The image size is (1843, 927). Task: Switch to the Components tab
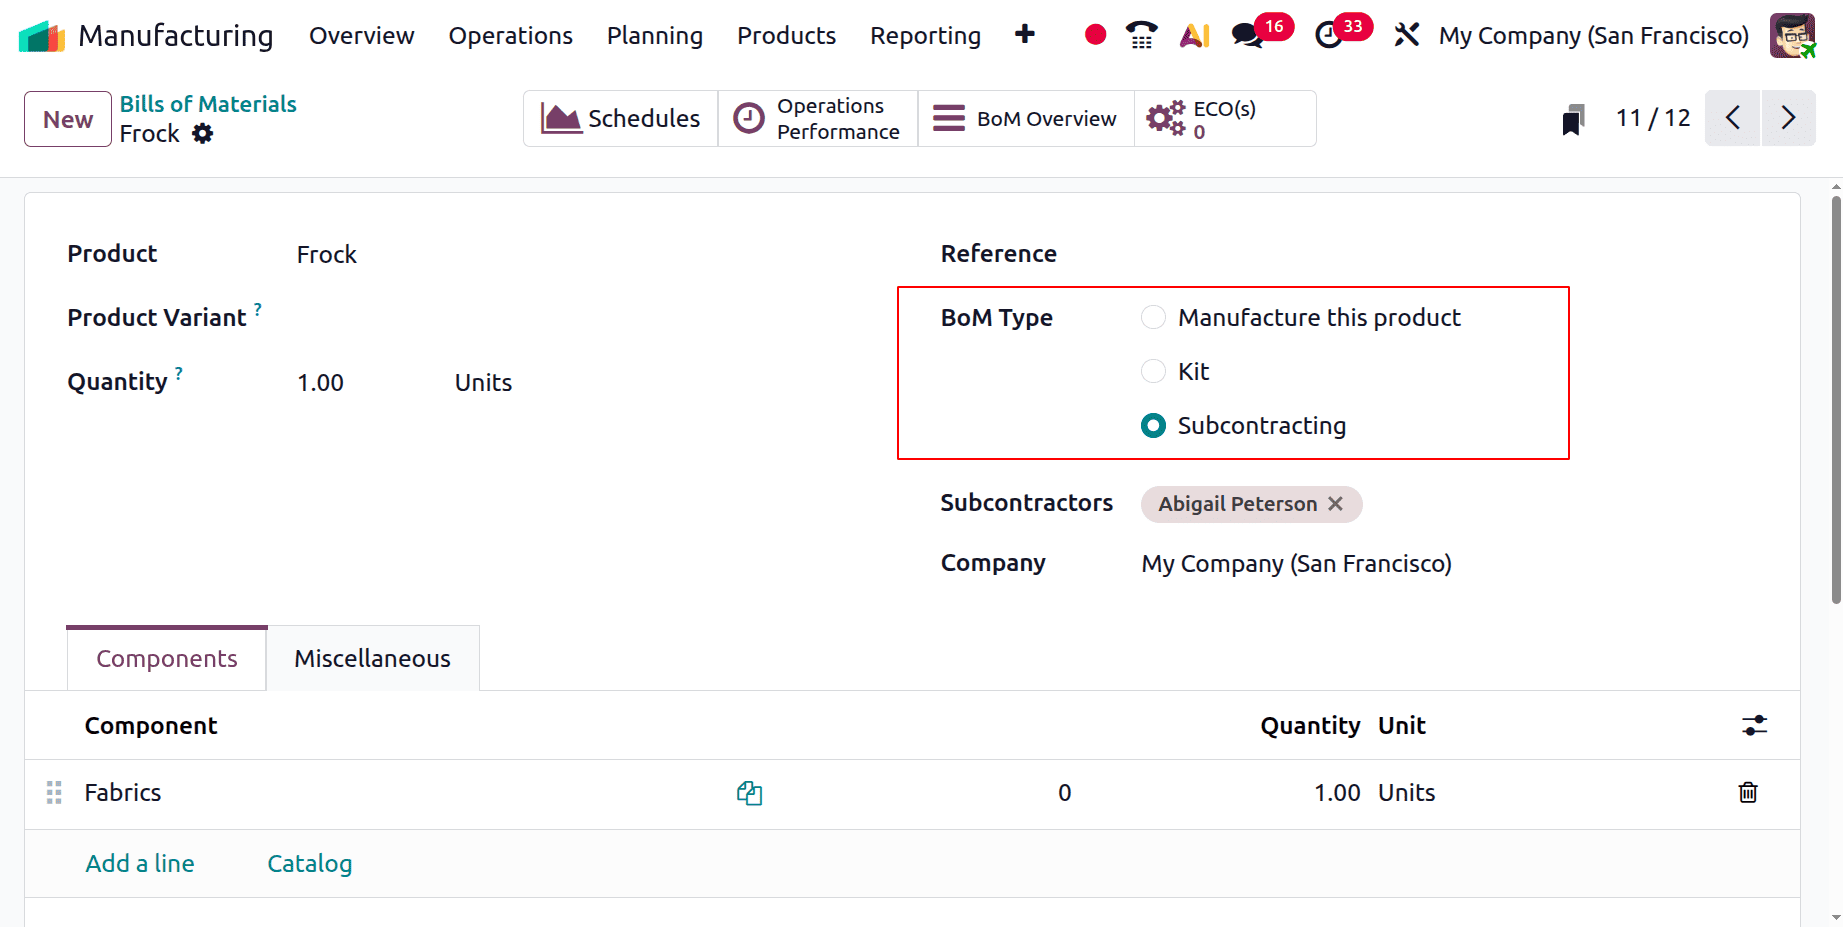pos(167,658)
